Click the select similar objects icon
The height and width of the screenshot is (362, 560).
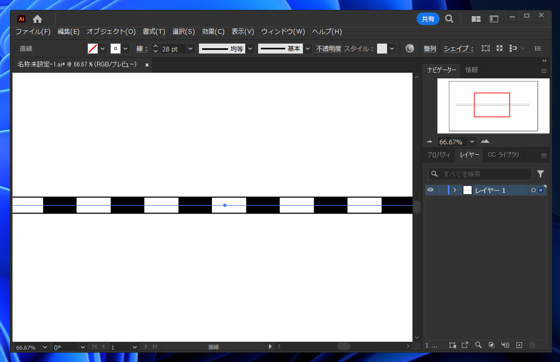point(513,48)
